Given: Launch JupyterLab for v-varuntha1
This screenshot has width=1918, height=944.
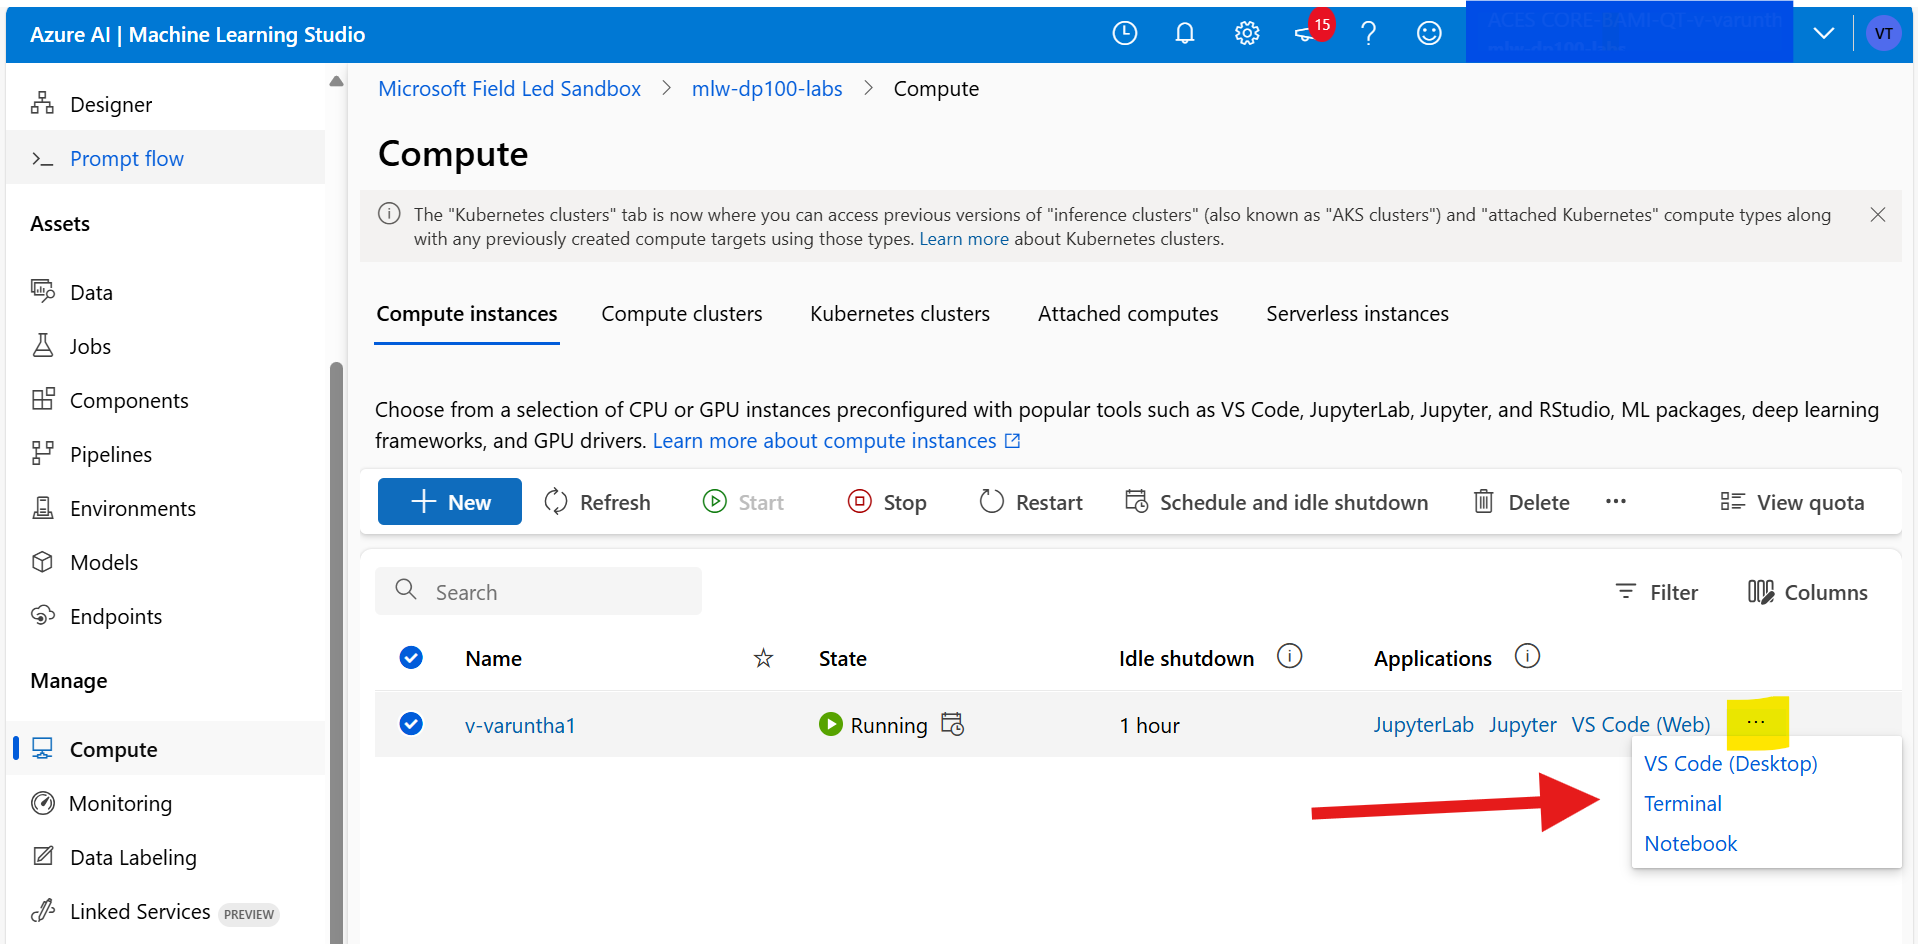Looking at the screenshot, I should [x=1423, y=725].
